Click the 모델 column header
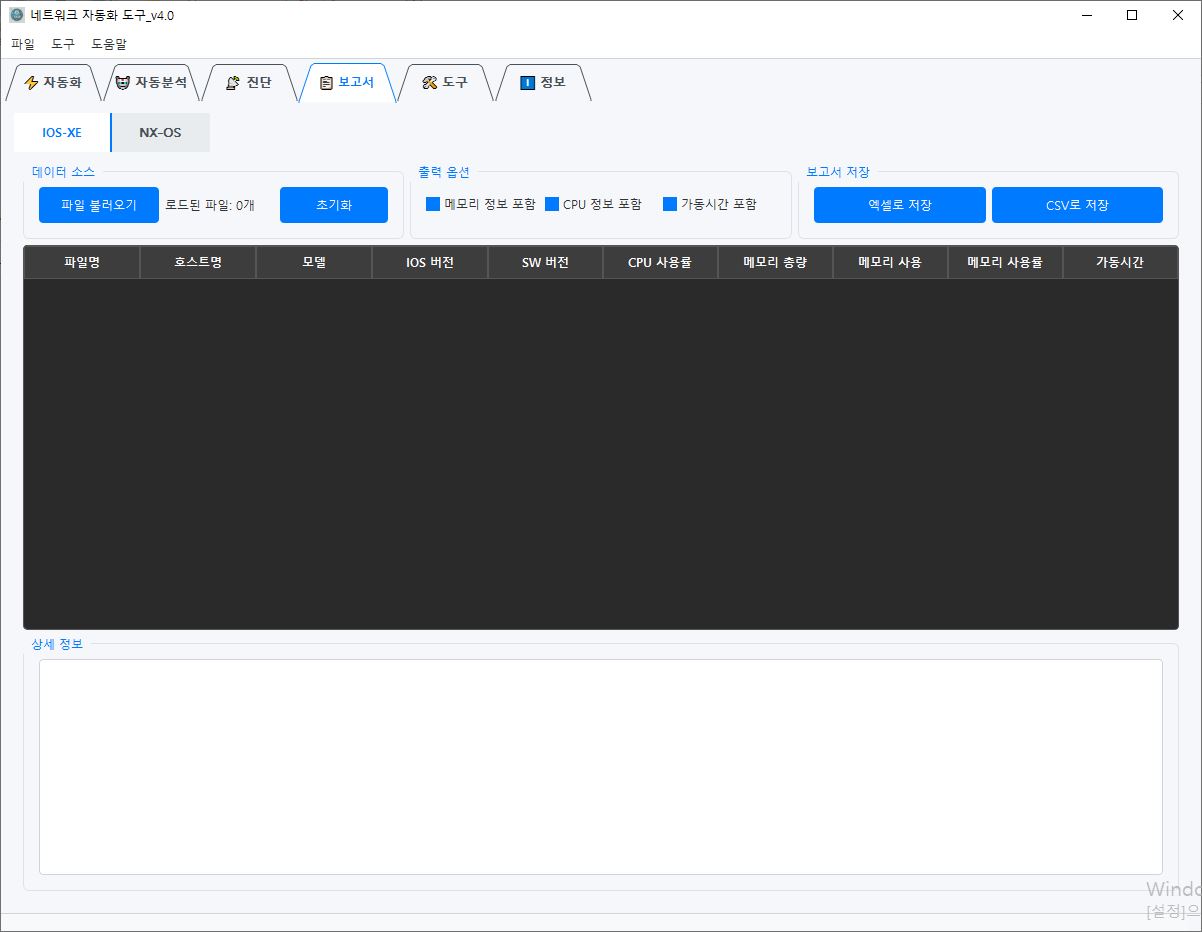Screen dimensions: 1202x932 tap(314, 263)
